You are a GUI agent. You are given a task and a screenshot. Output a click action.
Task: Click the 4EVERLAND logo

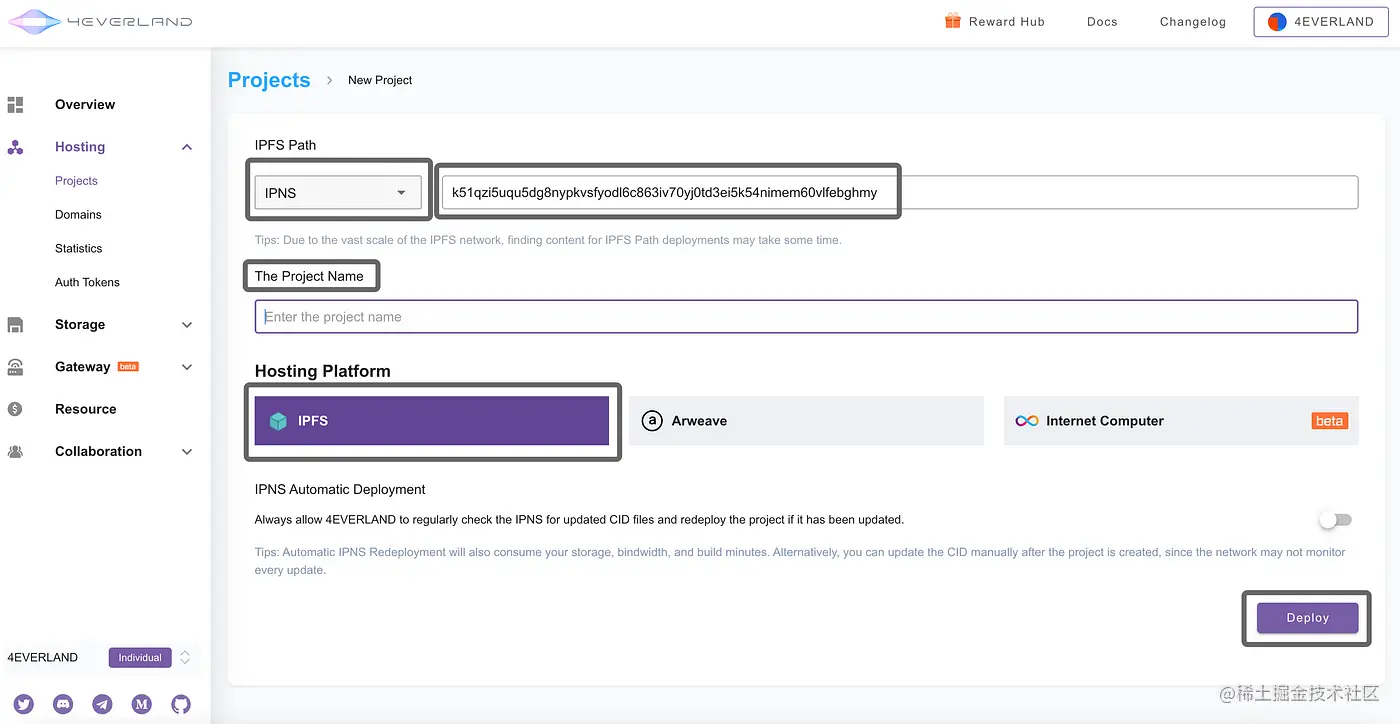99,21
